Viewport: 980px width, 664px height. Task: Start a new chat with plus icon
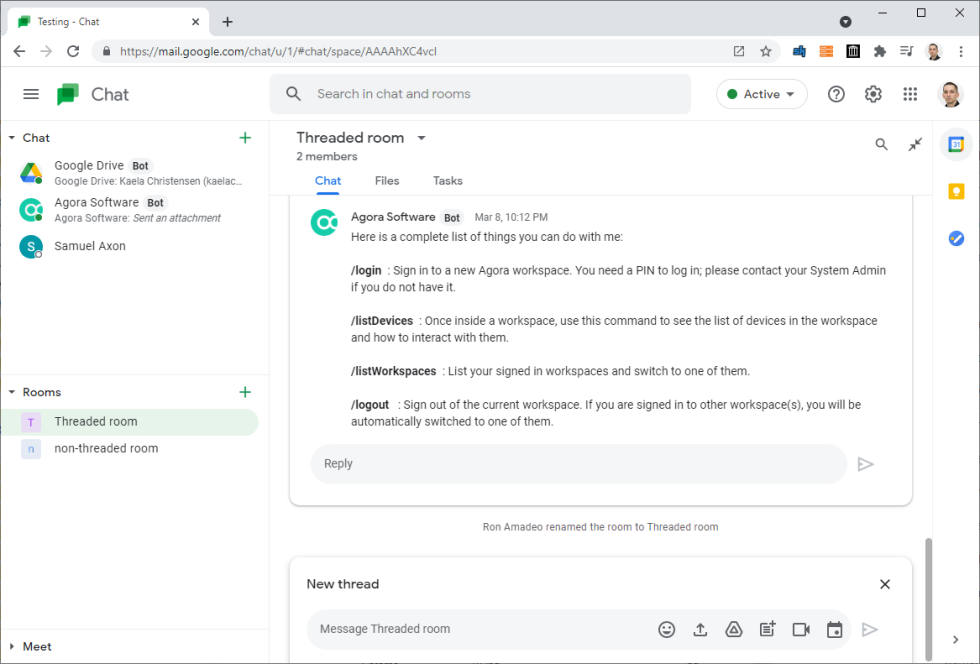pos(245,138)
